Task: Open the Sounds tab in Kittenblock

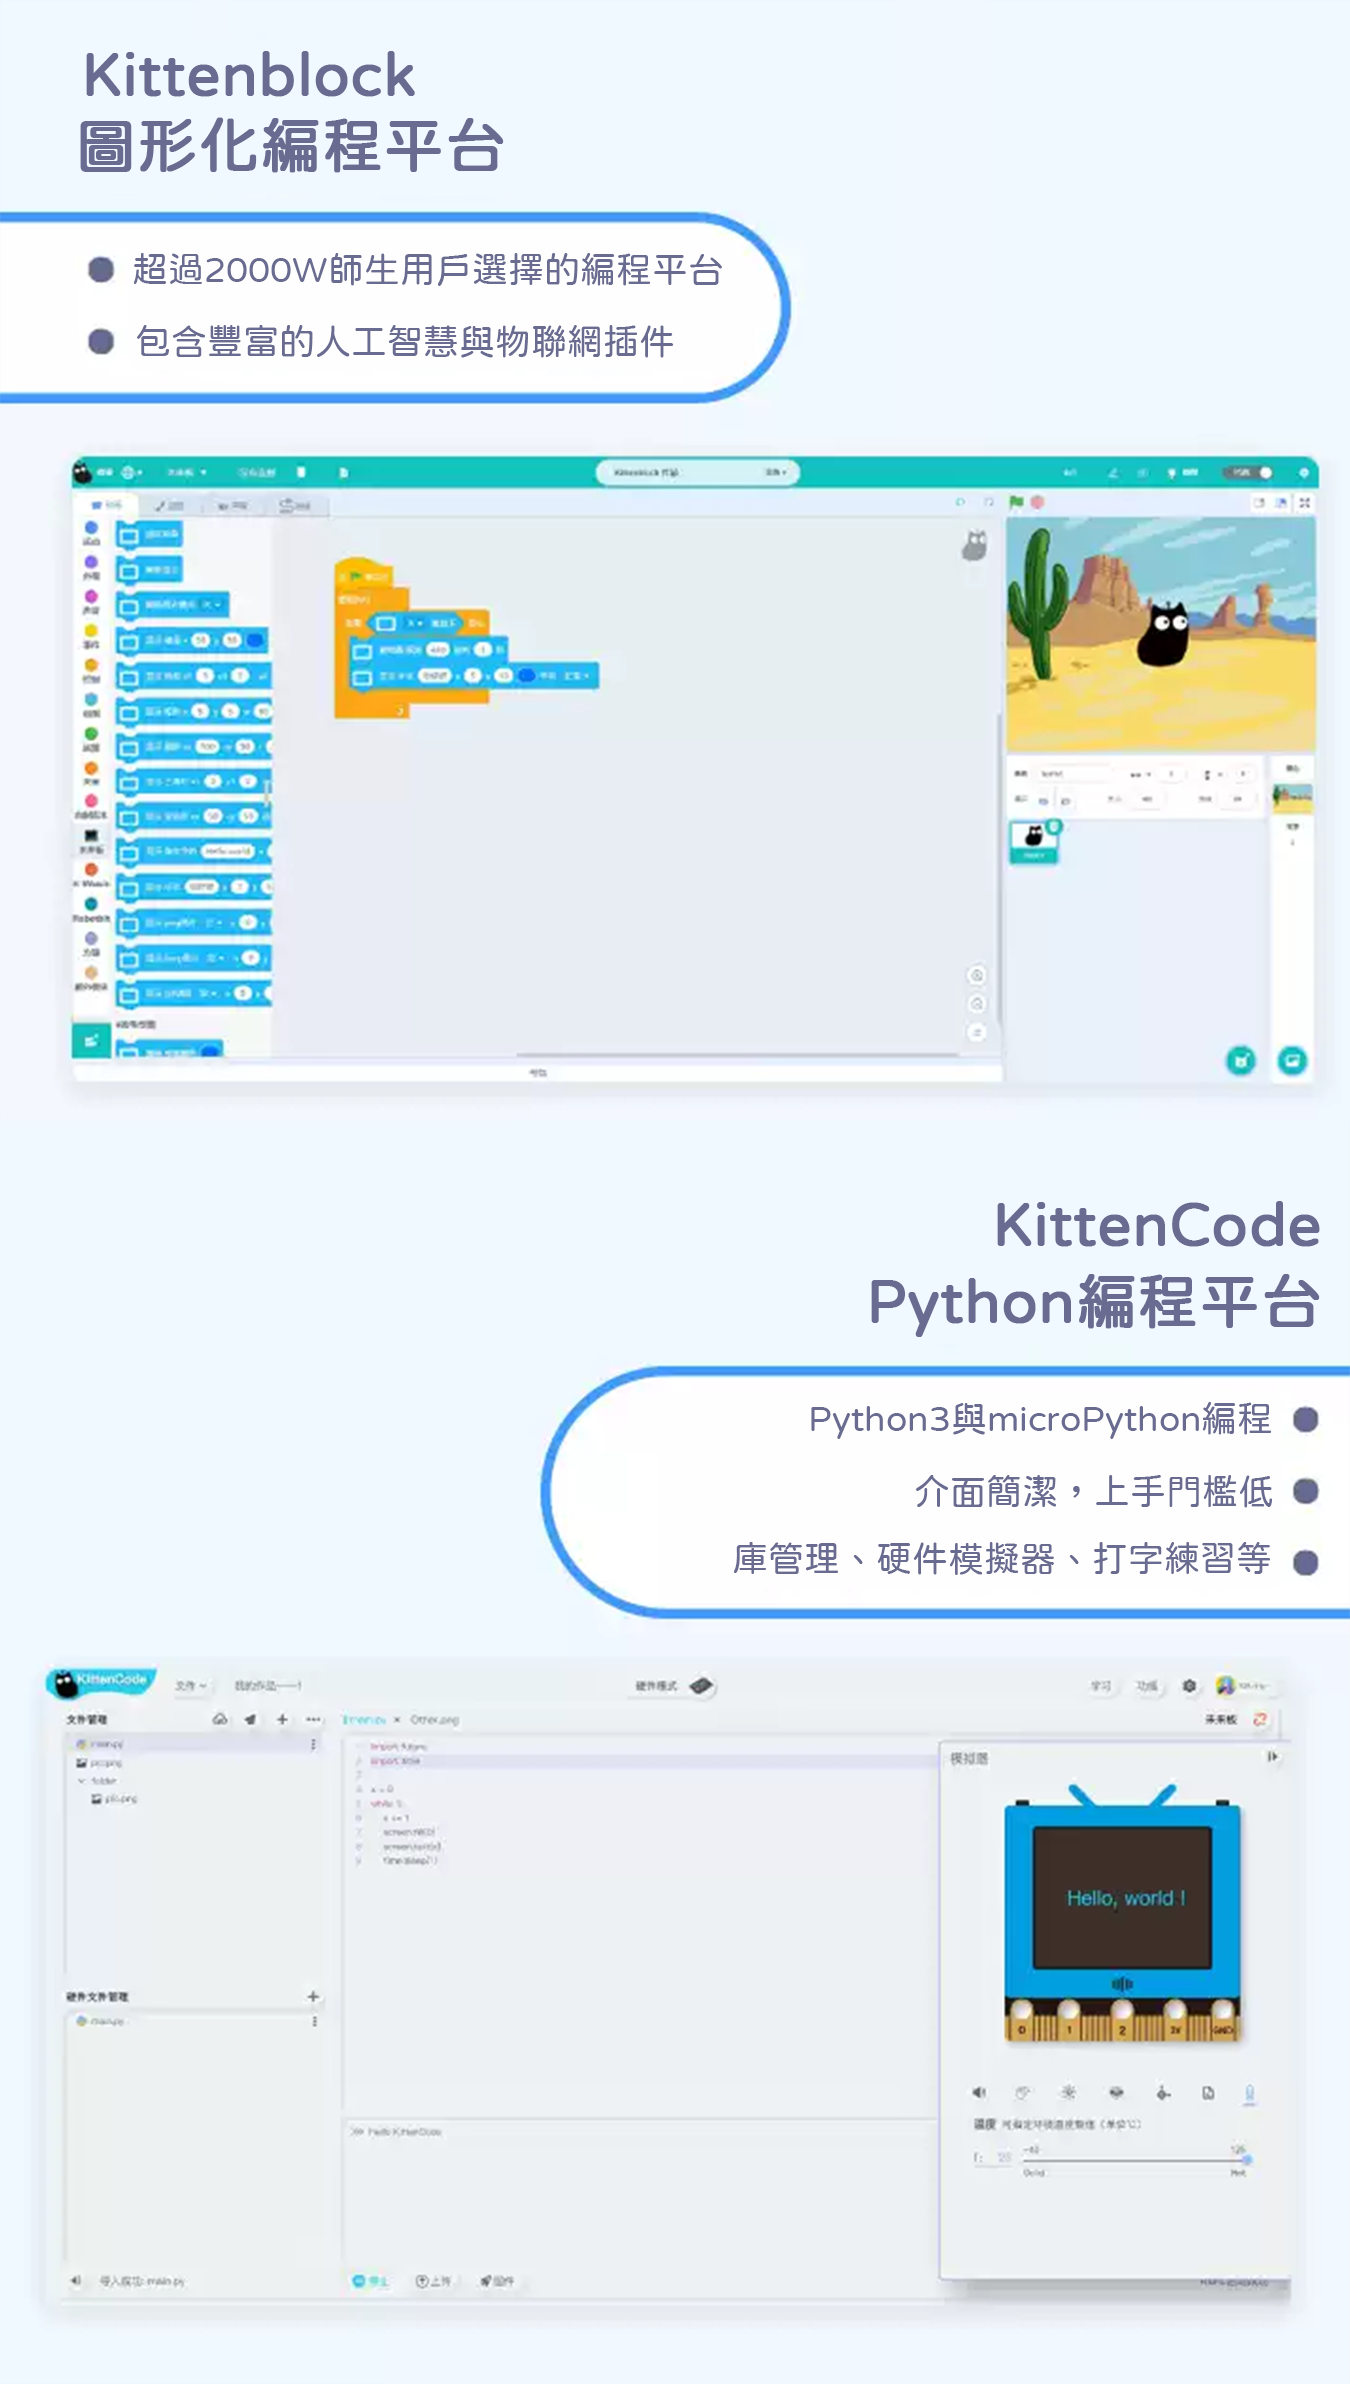Action: [232, 506]
